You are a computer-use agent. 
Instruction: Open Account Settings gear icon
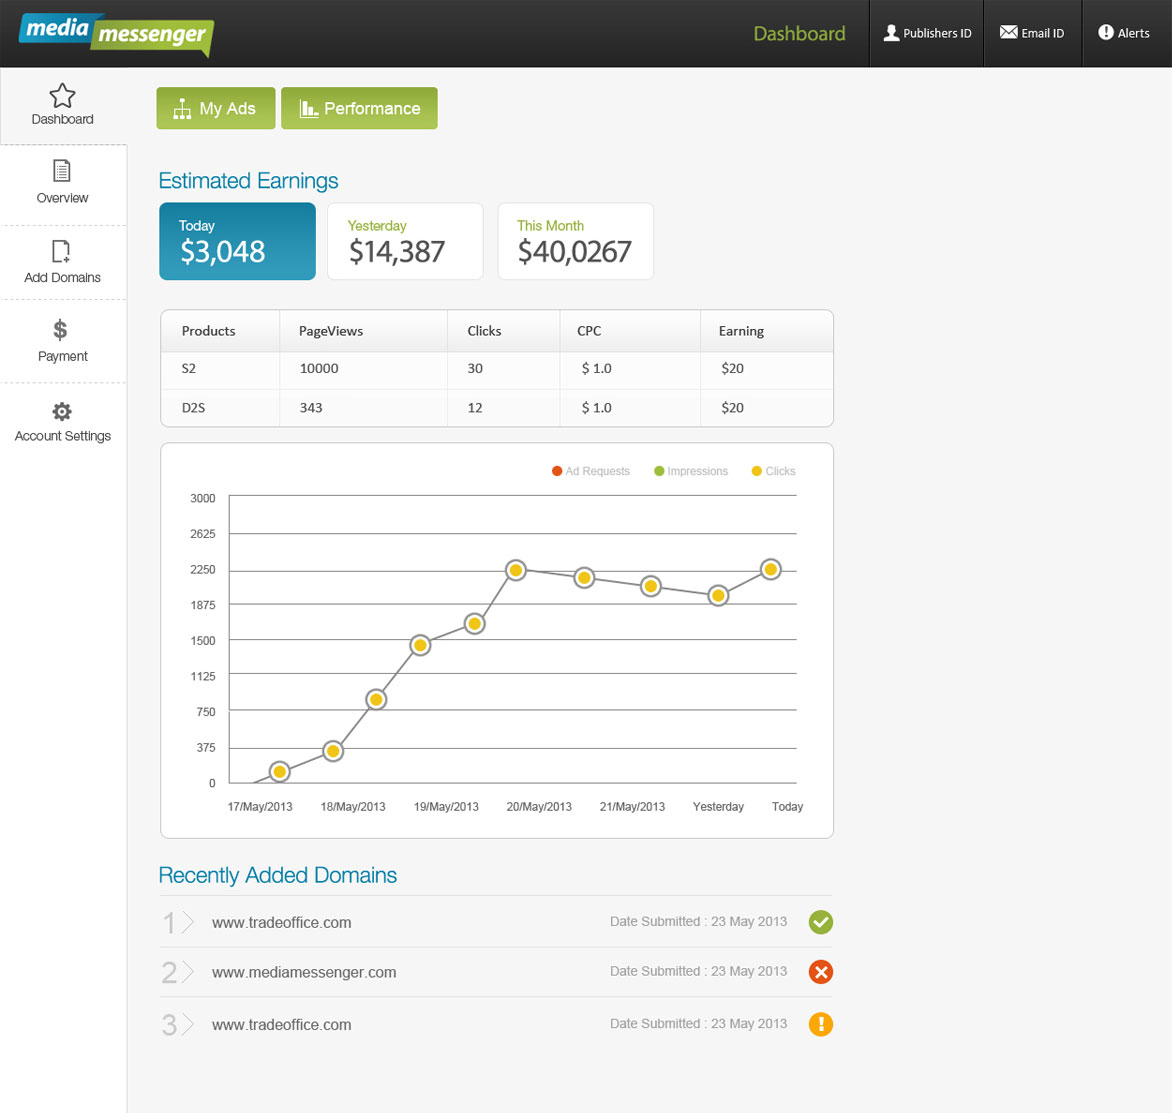(x=62, y=411)
